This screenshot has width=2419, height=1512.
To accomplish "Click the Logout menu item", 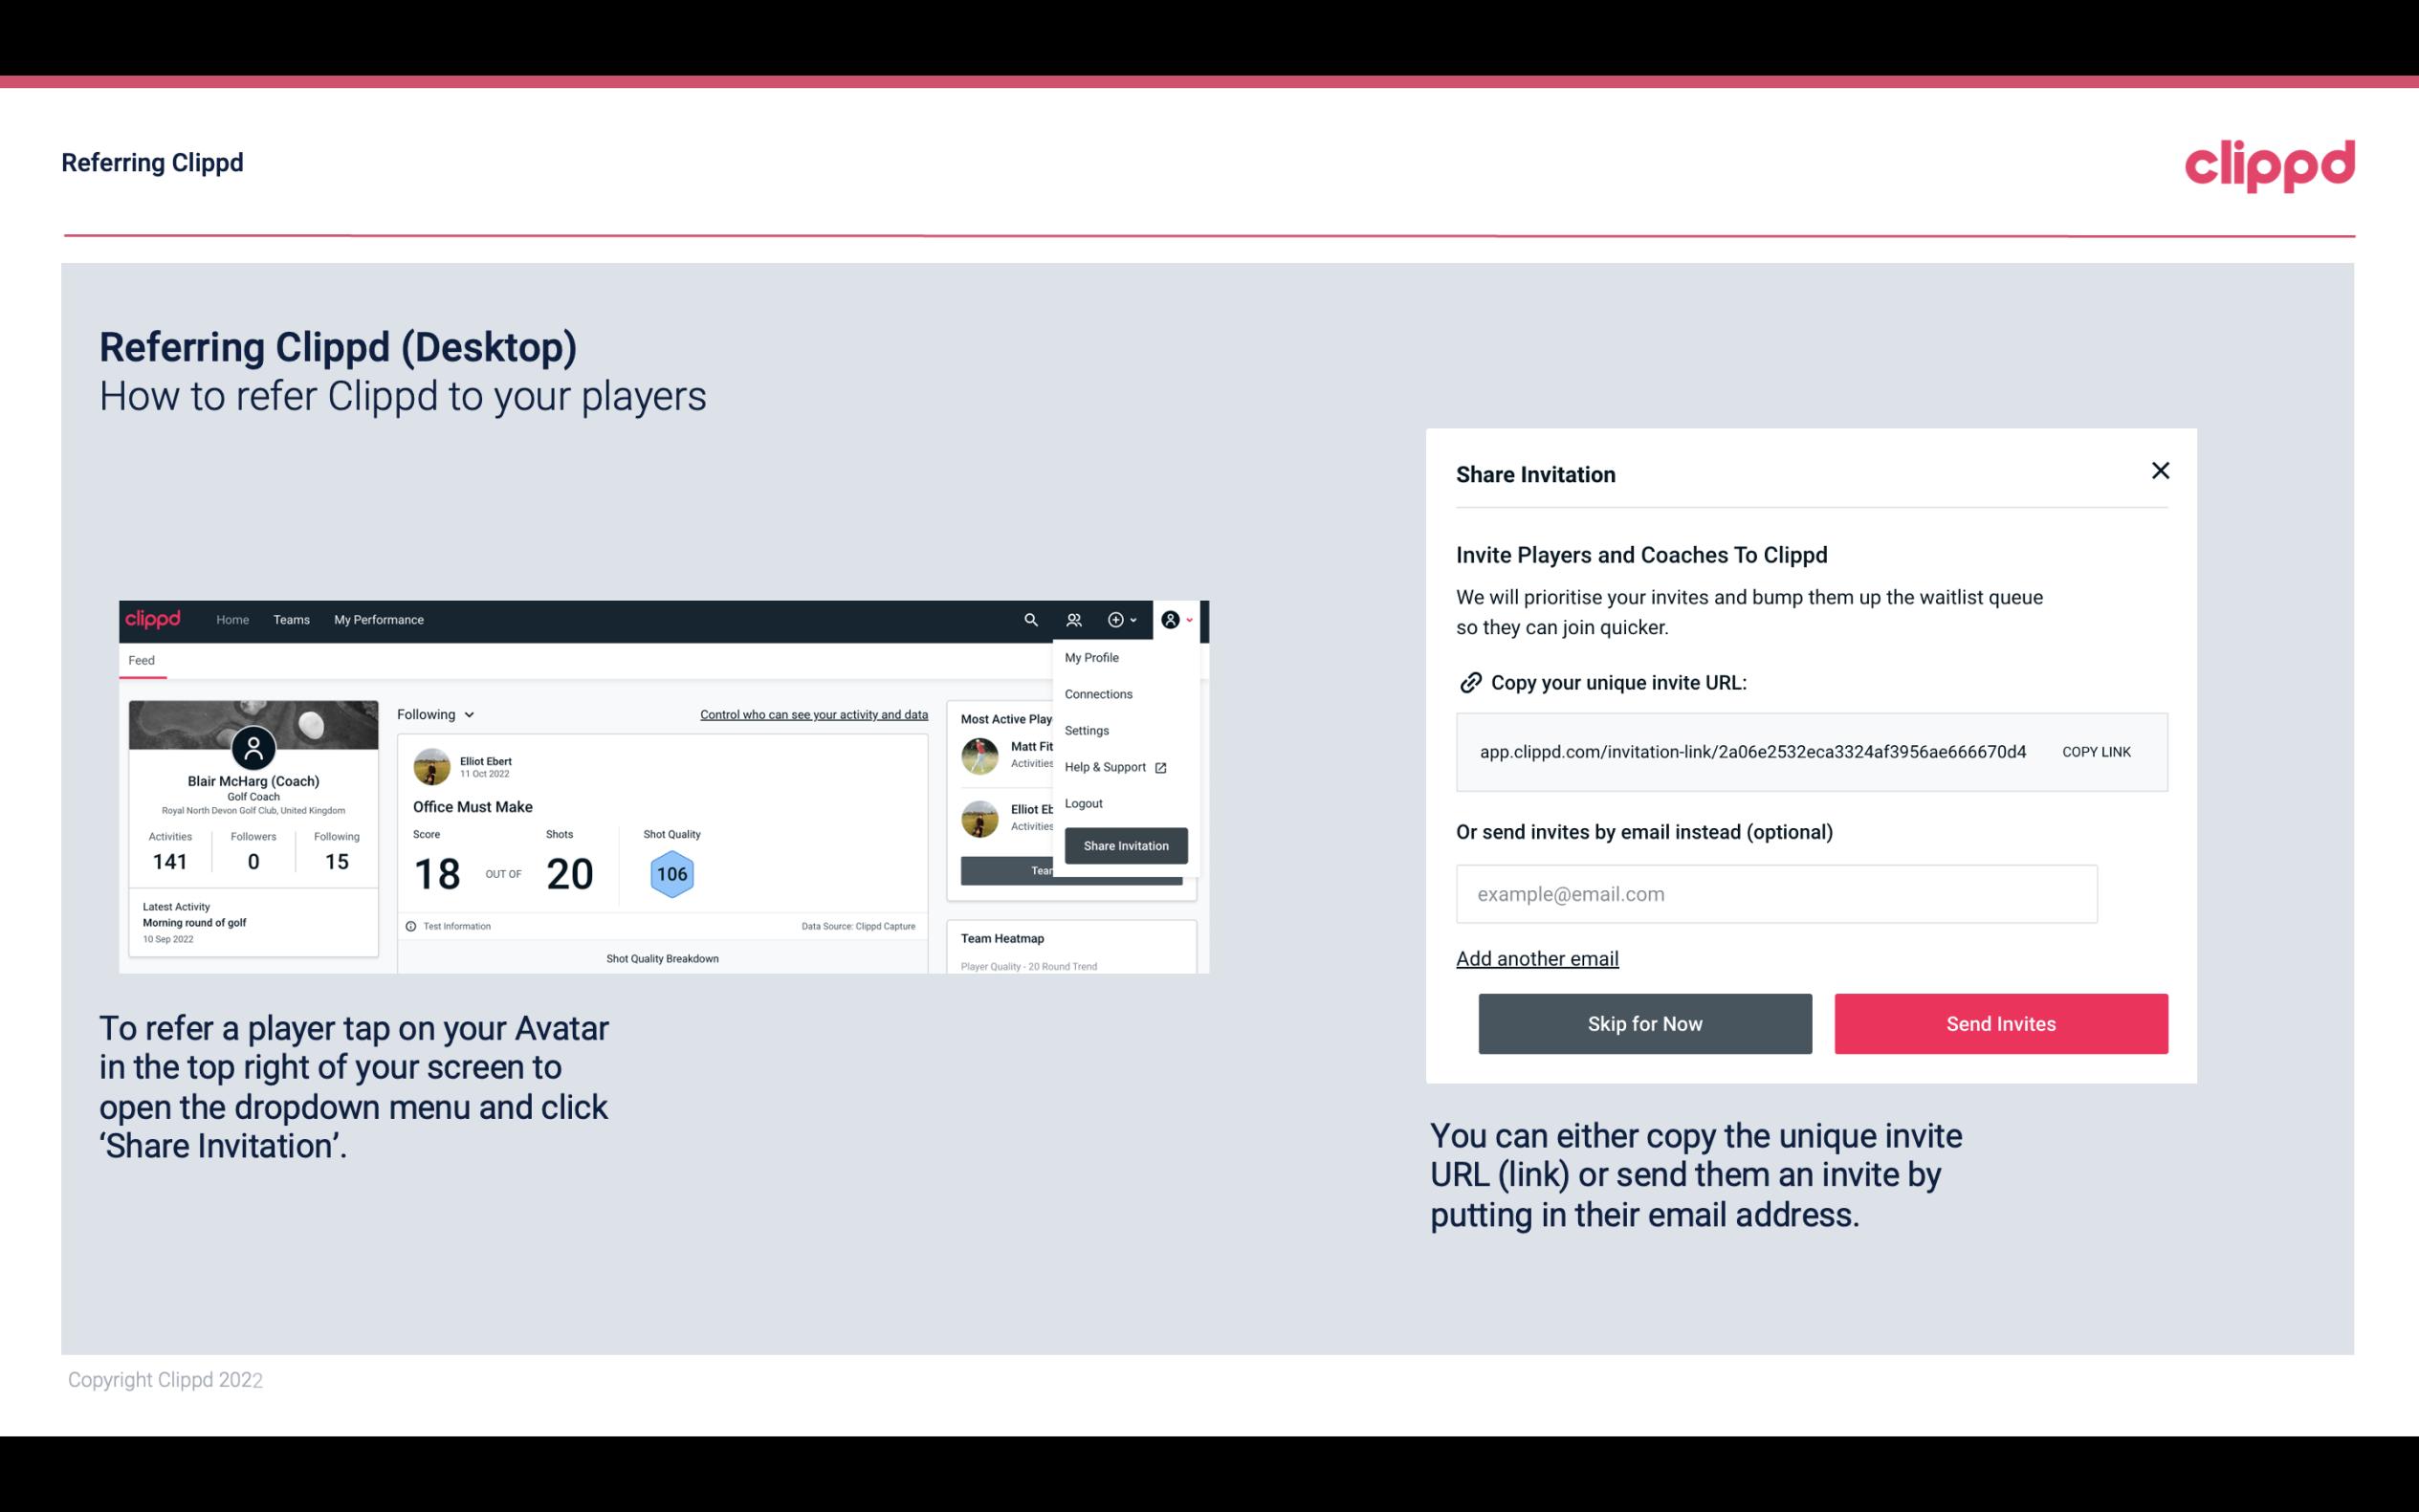I will (x=1083, y=803).
